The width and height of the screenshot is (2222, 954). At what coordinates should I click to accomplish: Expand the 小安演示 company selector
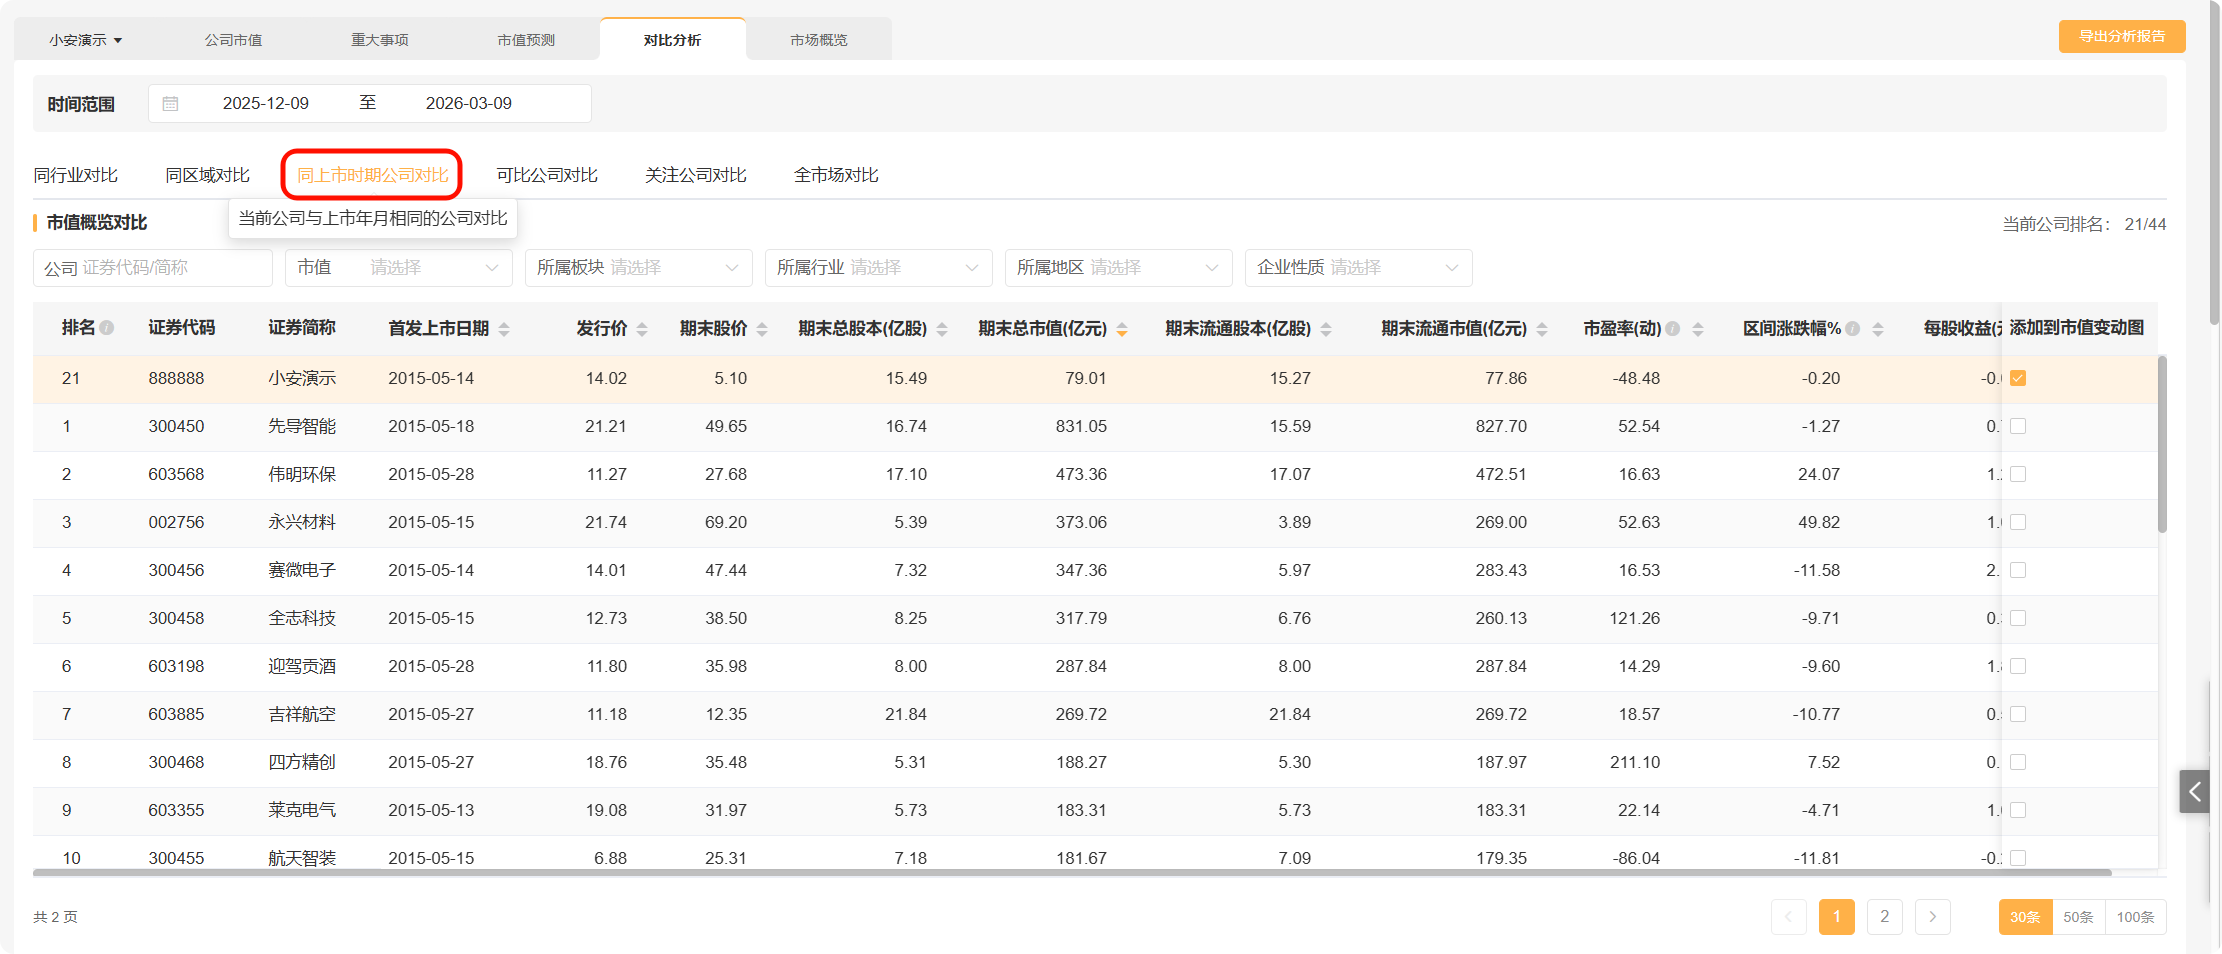(86, 40)
